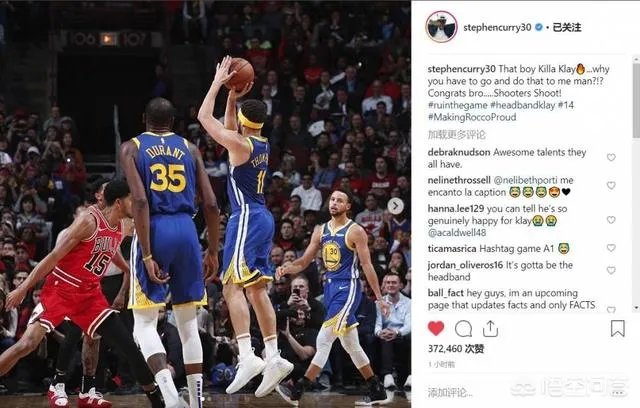
Task: View the 372,460 likes count
Action: tap(456, 348)
